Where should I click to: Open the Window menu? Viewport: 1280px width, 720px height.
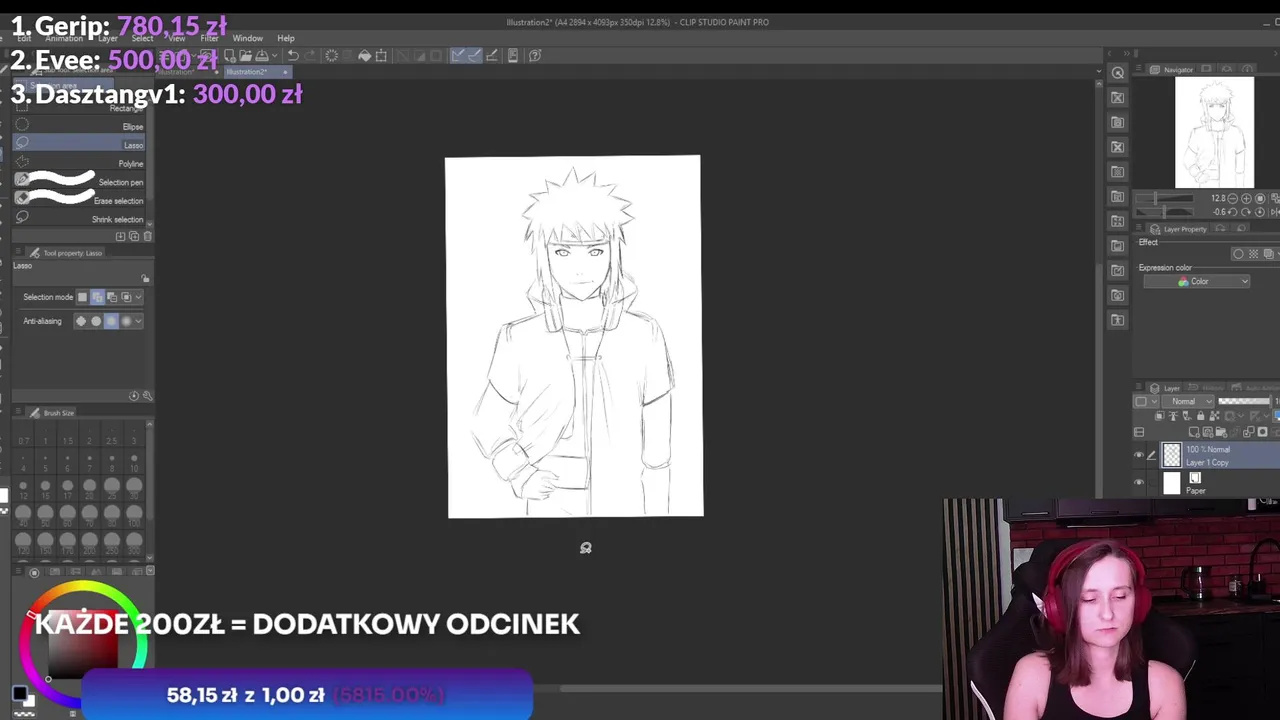pyautogui.click(x=248, y=38)
